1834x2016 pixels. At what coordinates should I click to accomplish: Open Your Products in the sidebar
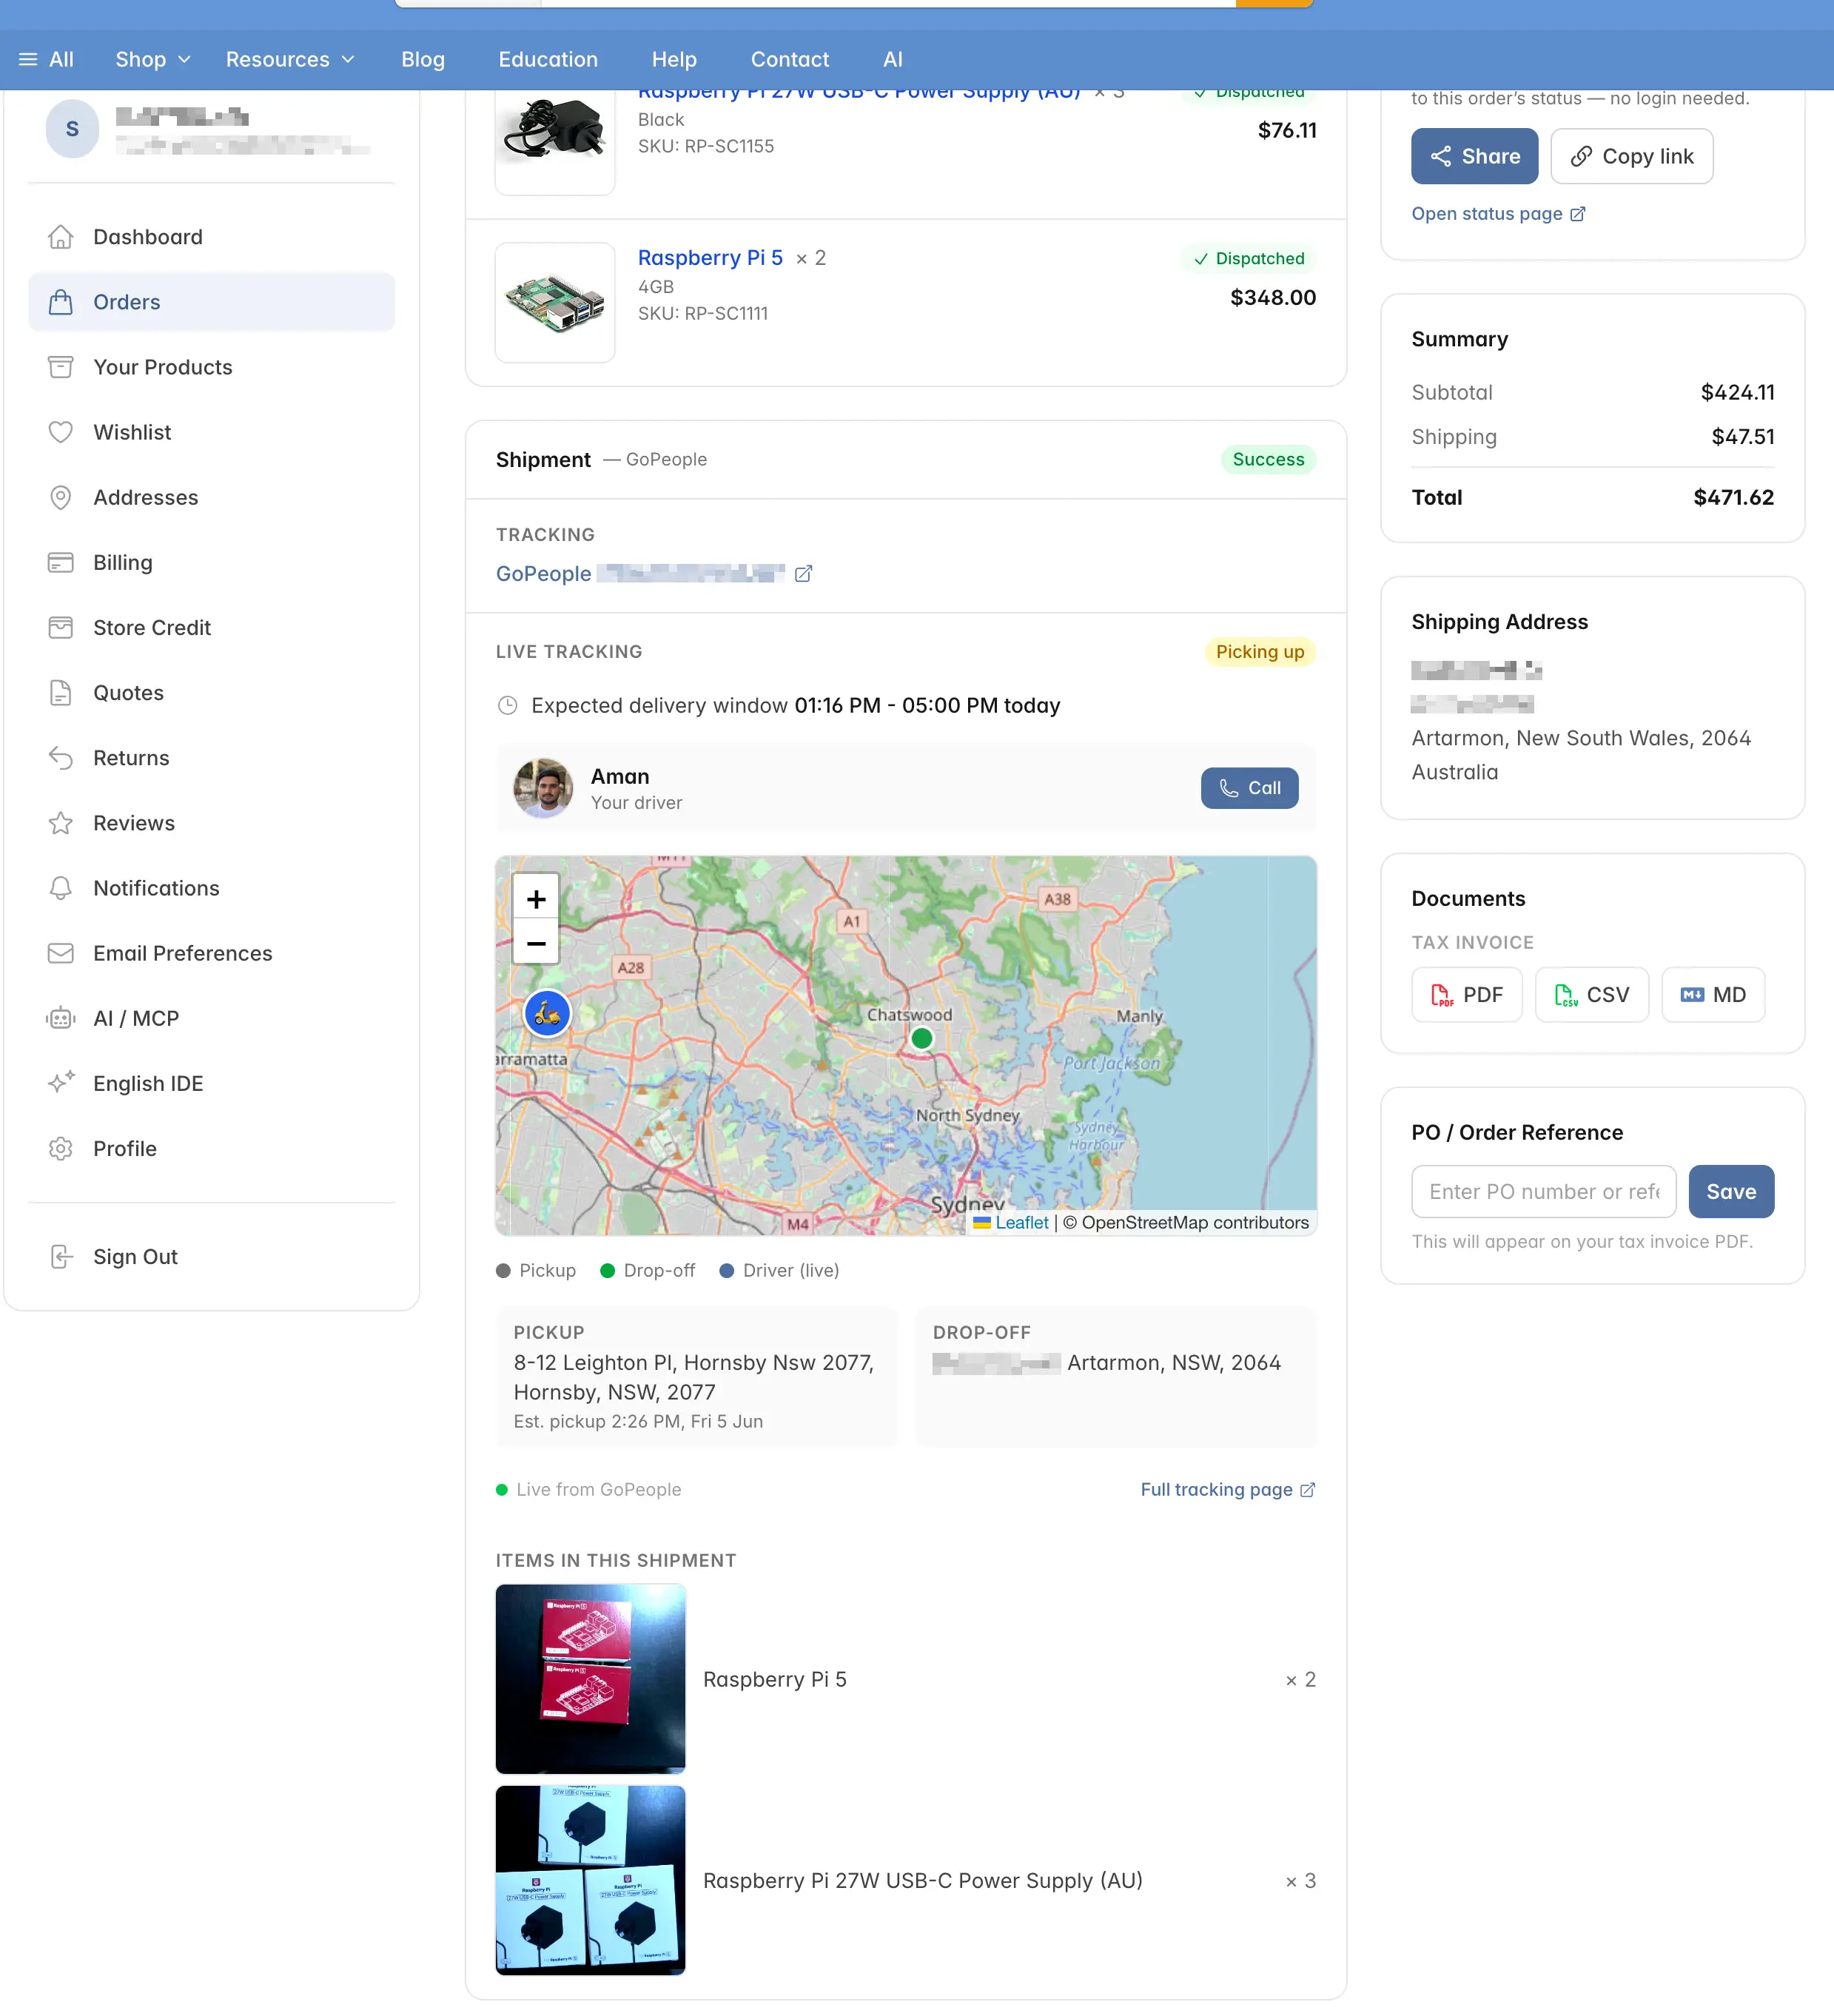[x=211, y=367]
